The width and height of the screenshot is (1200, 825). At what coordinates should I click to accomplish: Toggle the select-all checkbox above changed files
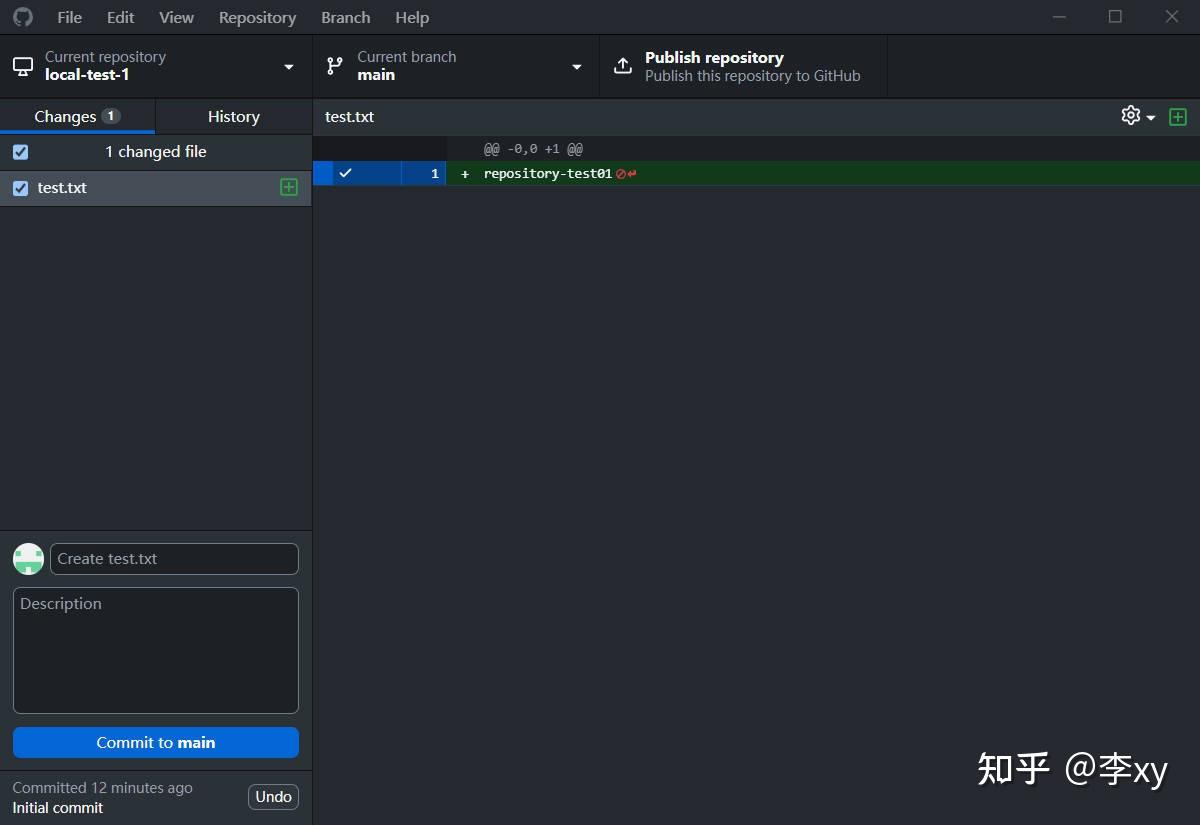[x=21, y=151]
